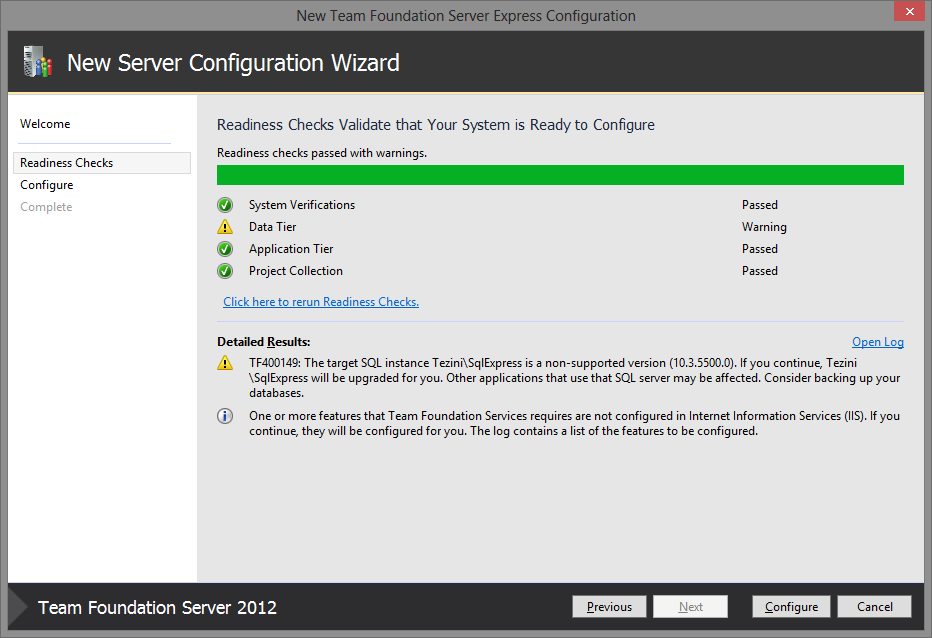Open Log via the link on the right

point(877,341)
